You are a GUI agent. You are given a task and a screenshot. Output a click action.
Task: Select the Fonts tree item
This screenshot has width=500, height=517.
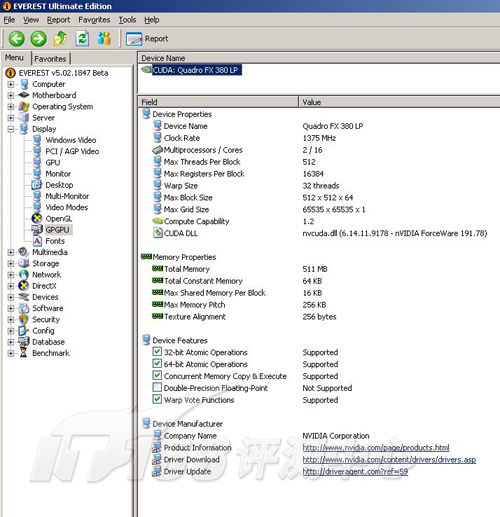pos(55,241)
